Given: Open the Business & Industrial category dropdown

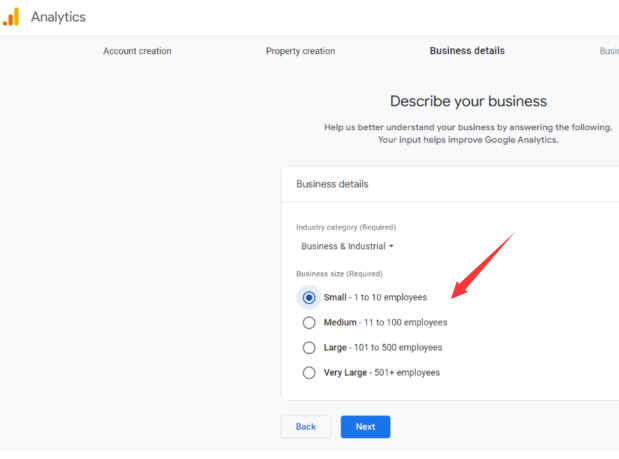Looking at the screenshot, I should [346, 246].
